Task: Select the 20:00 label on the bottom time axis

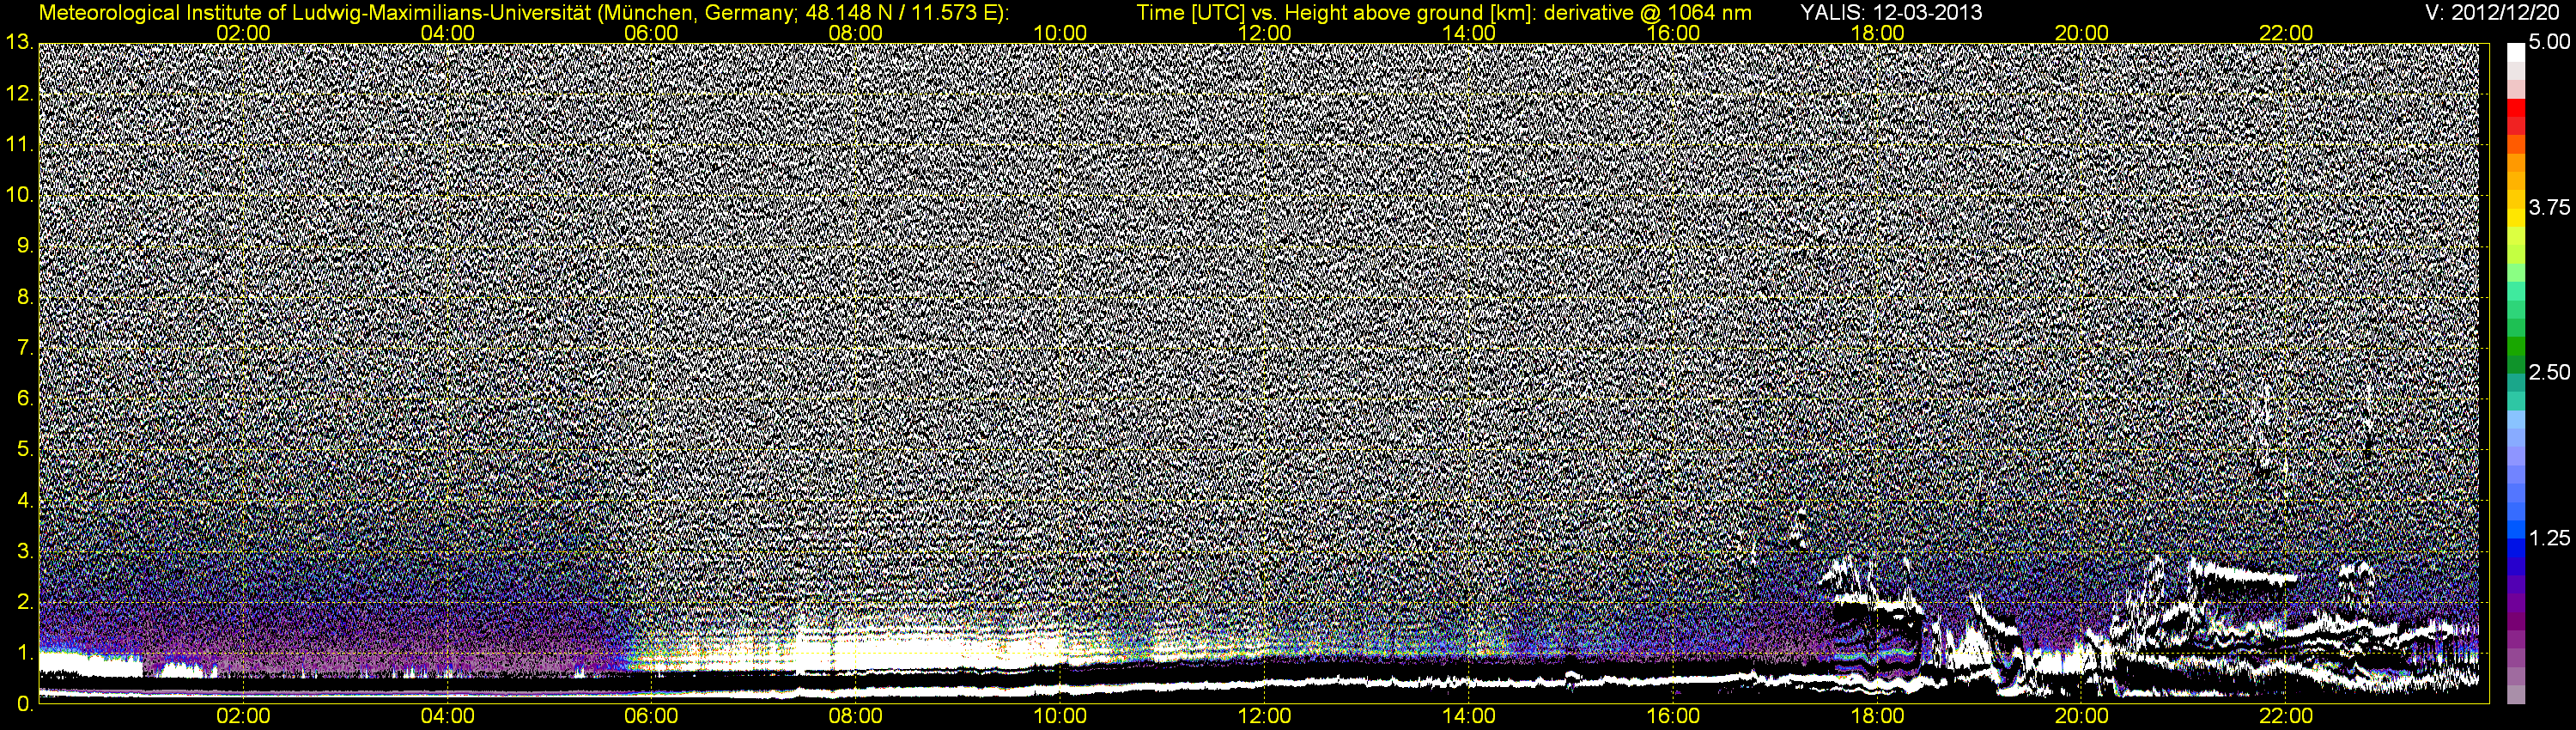Action: click(2082, 717)
